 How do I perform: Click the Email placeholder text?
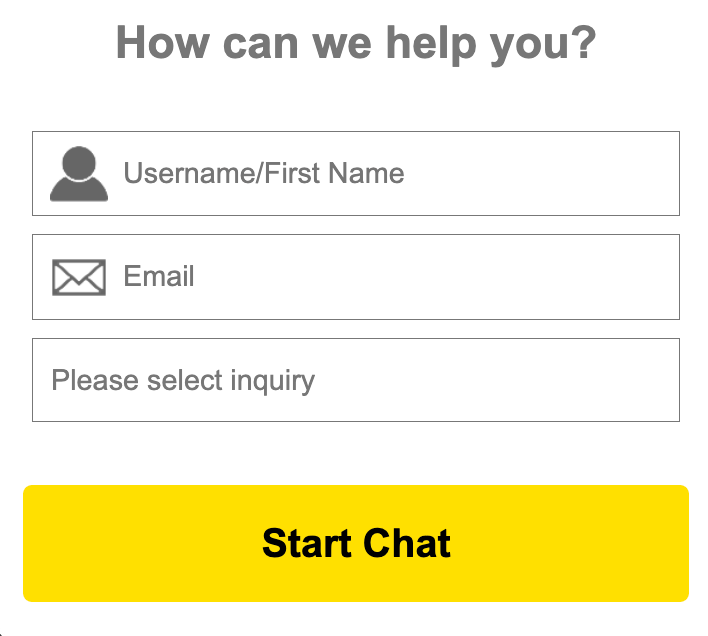[159, 277]
